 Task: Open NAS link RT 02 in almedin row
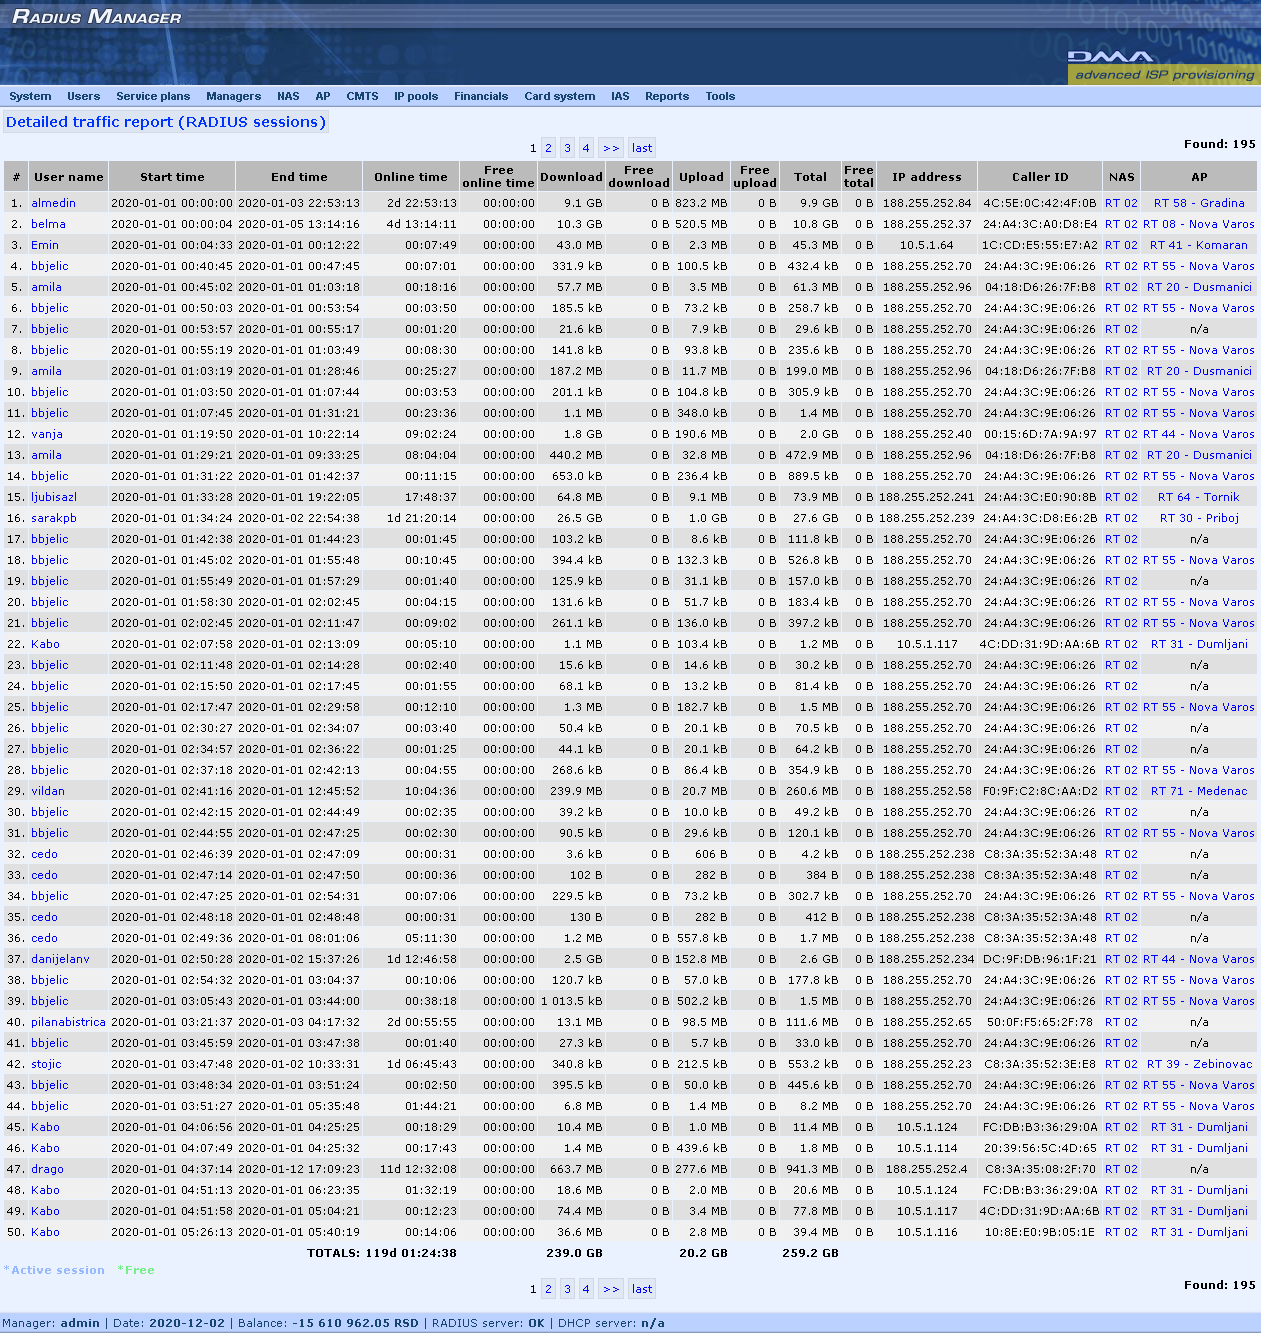[1121, 203]
